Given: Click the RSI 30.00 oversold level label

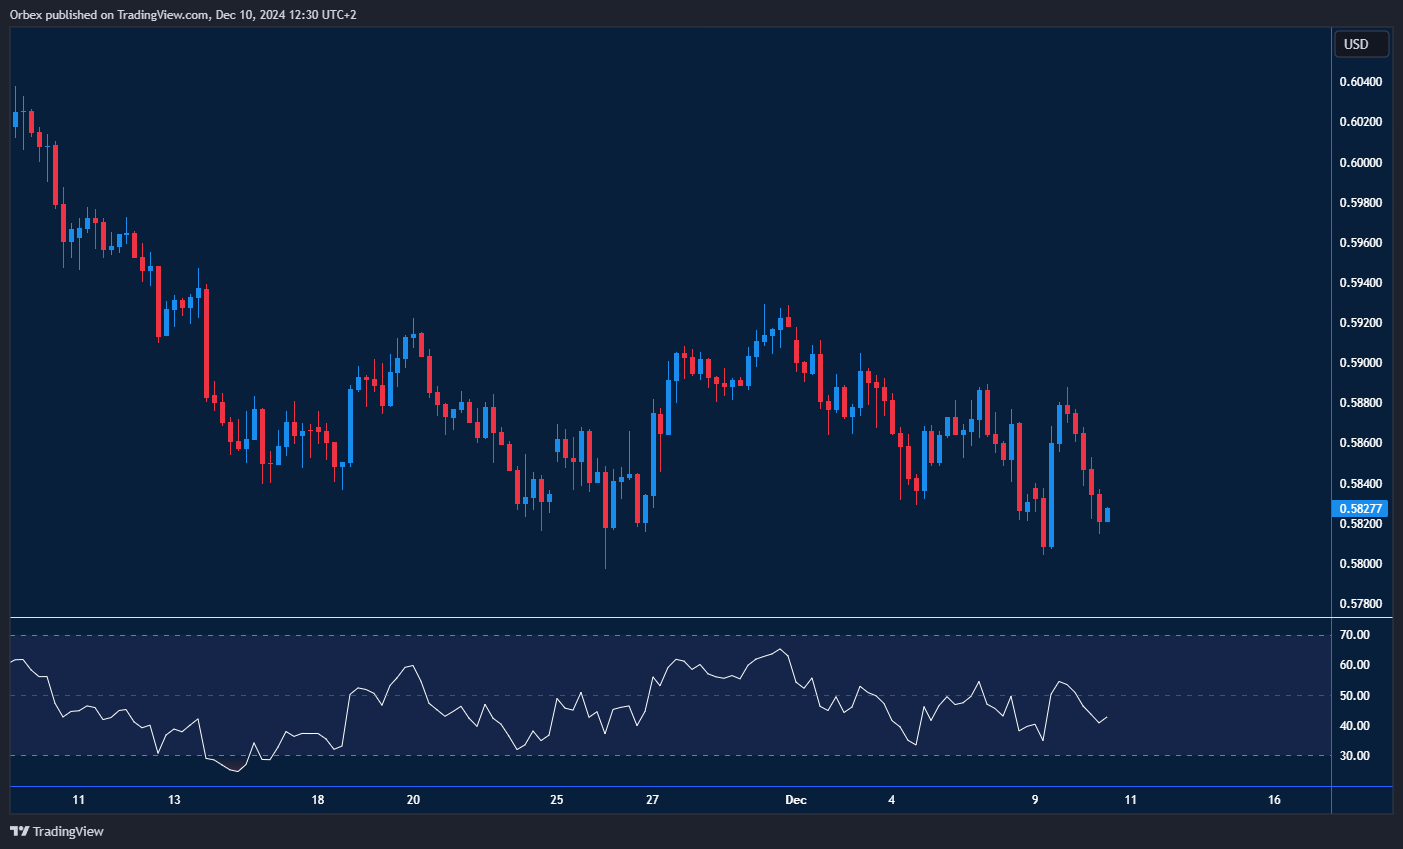Looking at the screenshot, I should (1355, 756).
